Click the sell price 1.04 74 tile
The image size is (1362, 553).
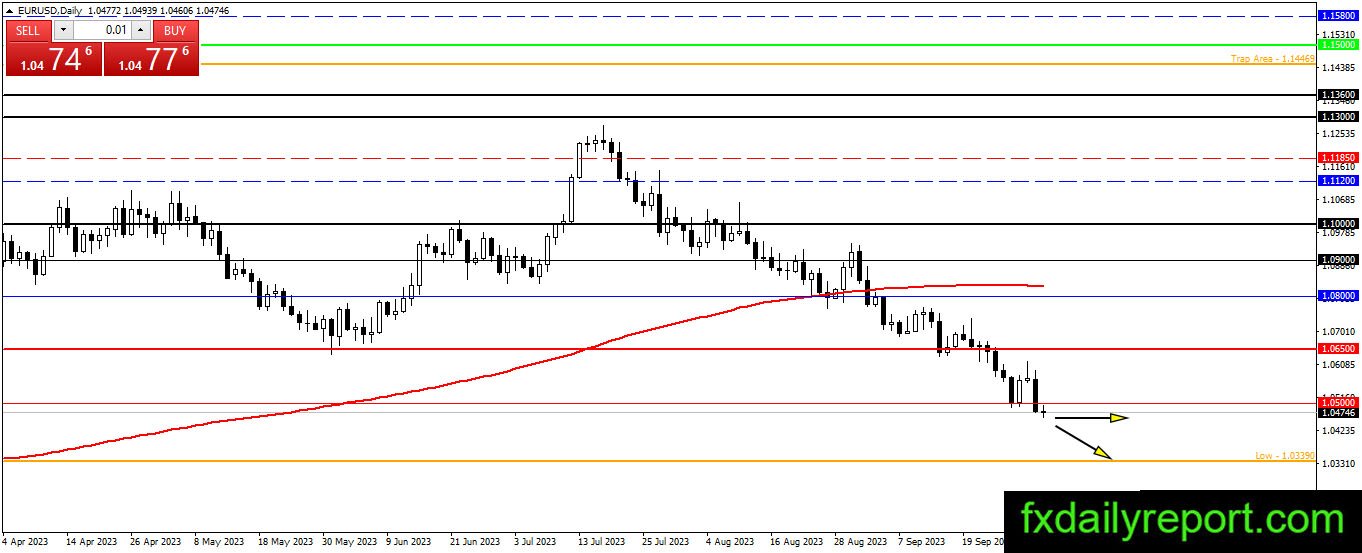tap(53, 59)
